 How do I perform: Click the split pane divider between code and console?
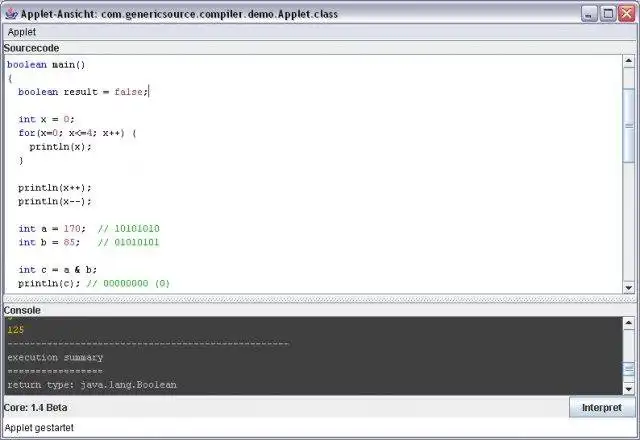(x=320, y=299)
